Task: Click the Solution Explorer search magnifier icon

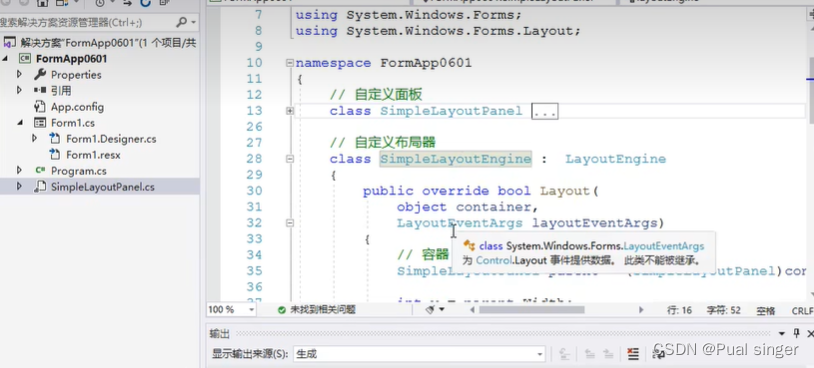Action: (182, 22)
